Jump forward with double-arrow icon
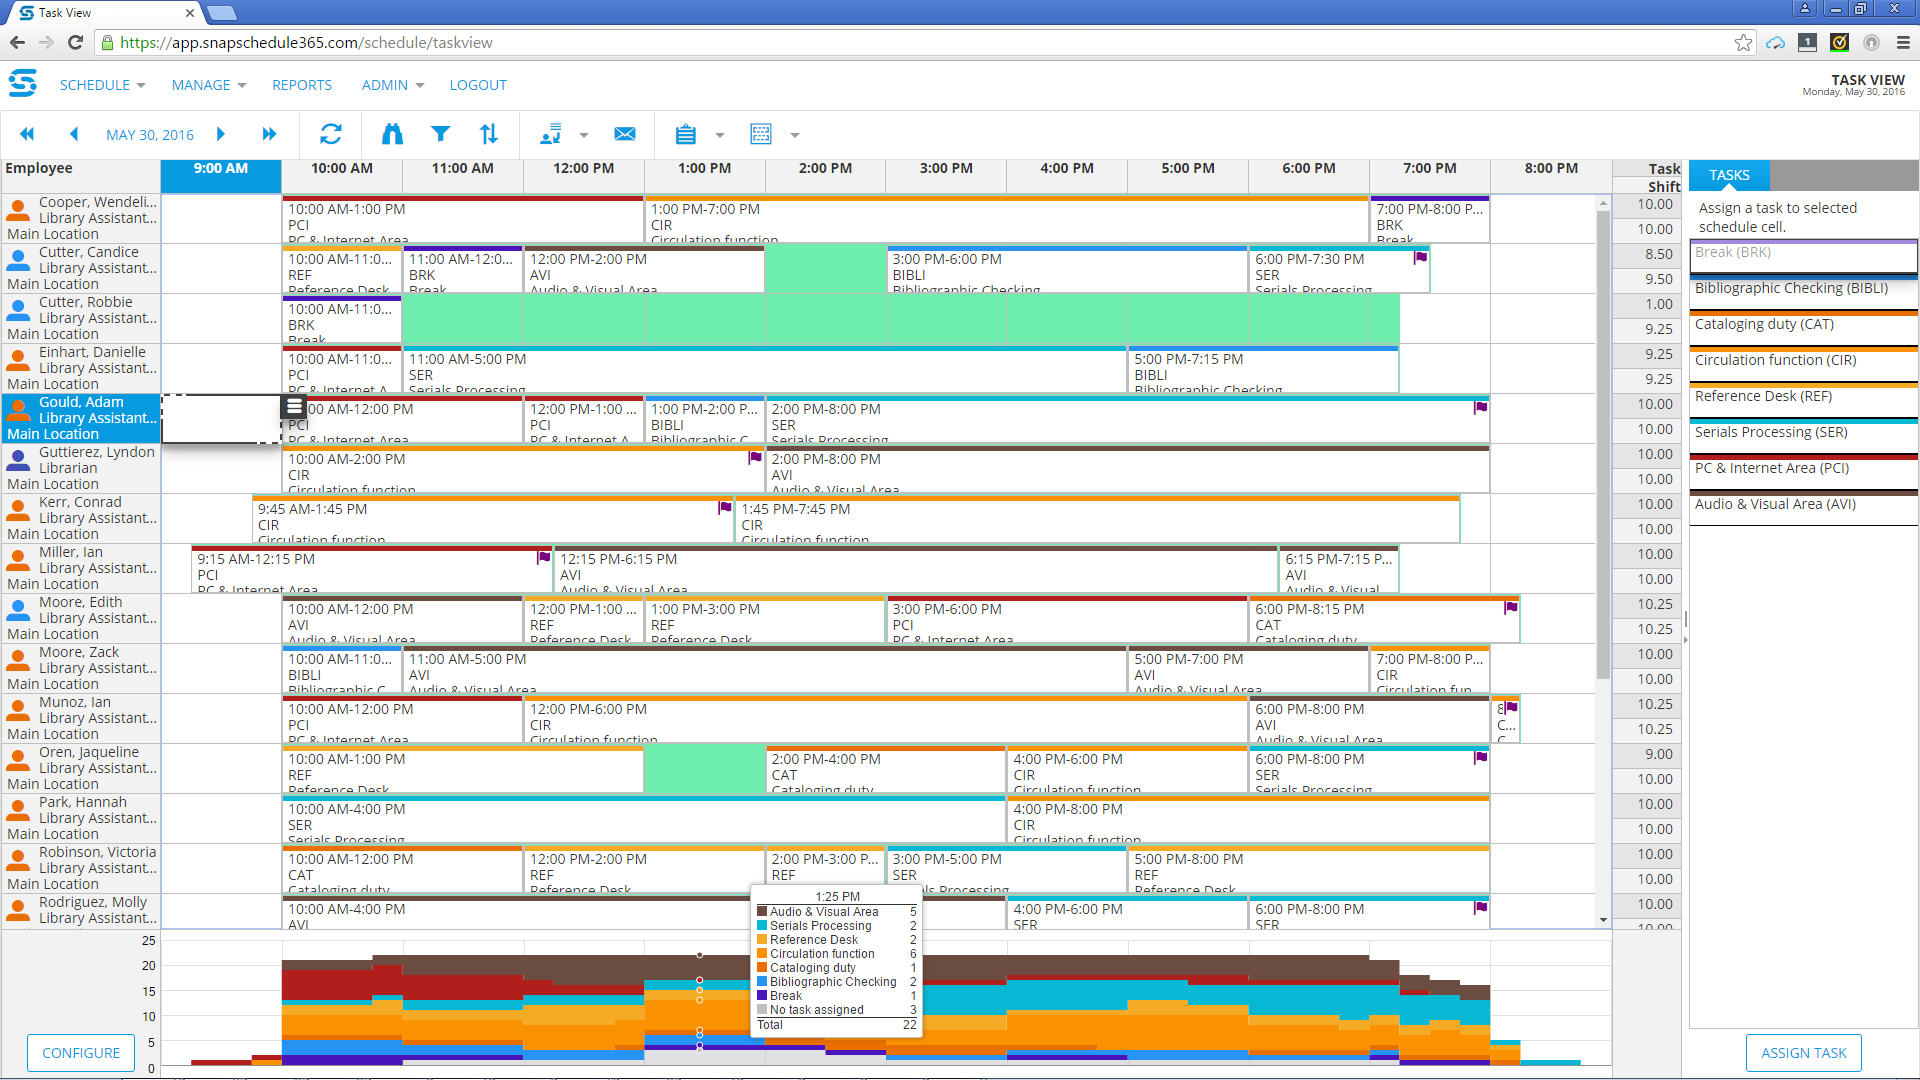The width and height of the screenshot is (1920, 1080). tap(268, 134)
